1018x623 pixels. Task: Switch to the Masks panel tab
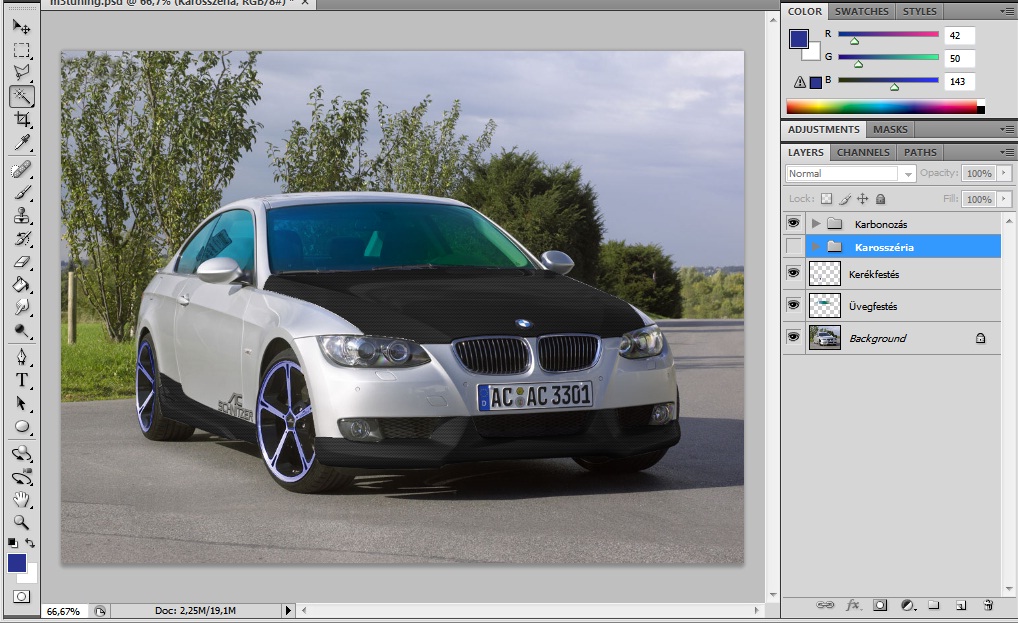(x=890, y=129)
